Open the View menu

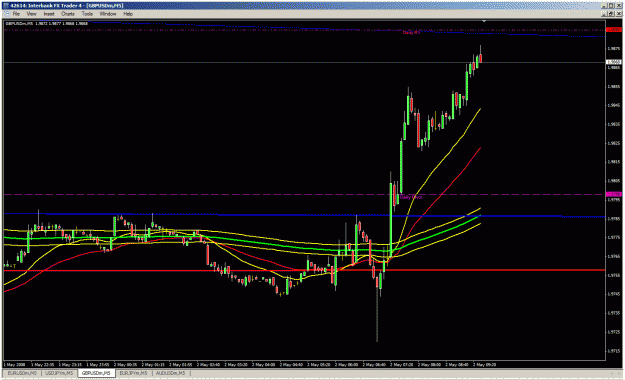(31, 14)
